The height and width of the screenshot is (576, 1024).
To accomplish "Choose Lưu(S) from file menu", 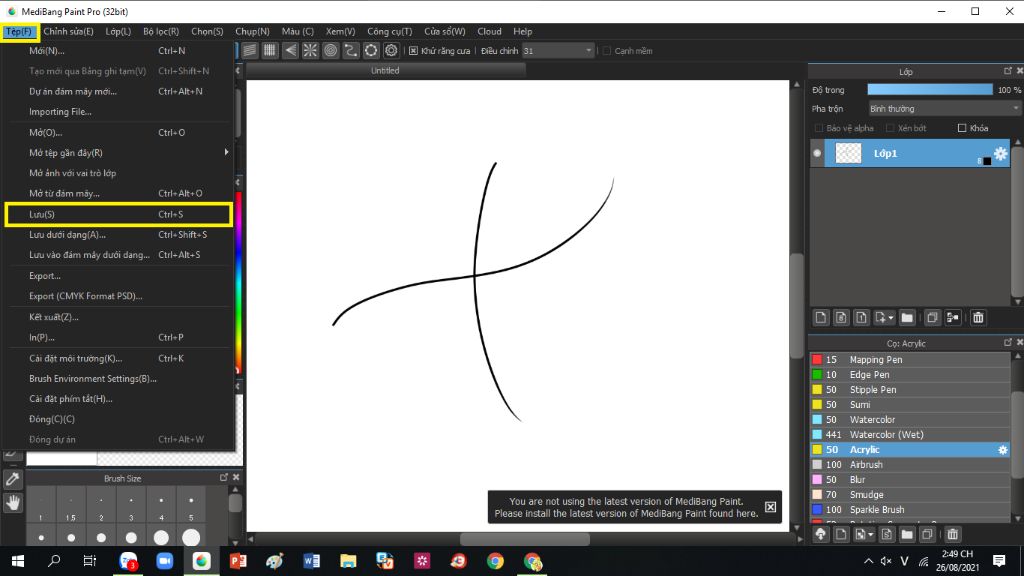I will [119, 214].
